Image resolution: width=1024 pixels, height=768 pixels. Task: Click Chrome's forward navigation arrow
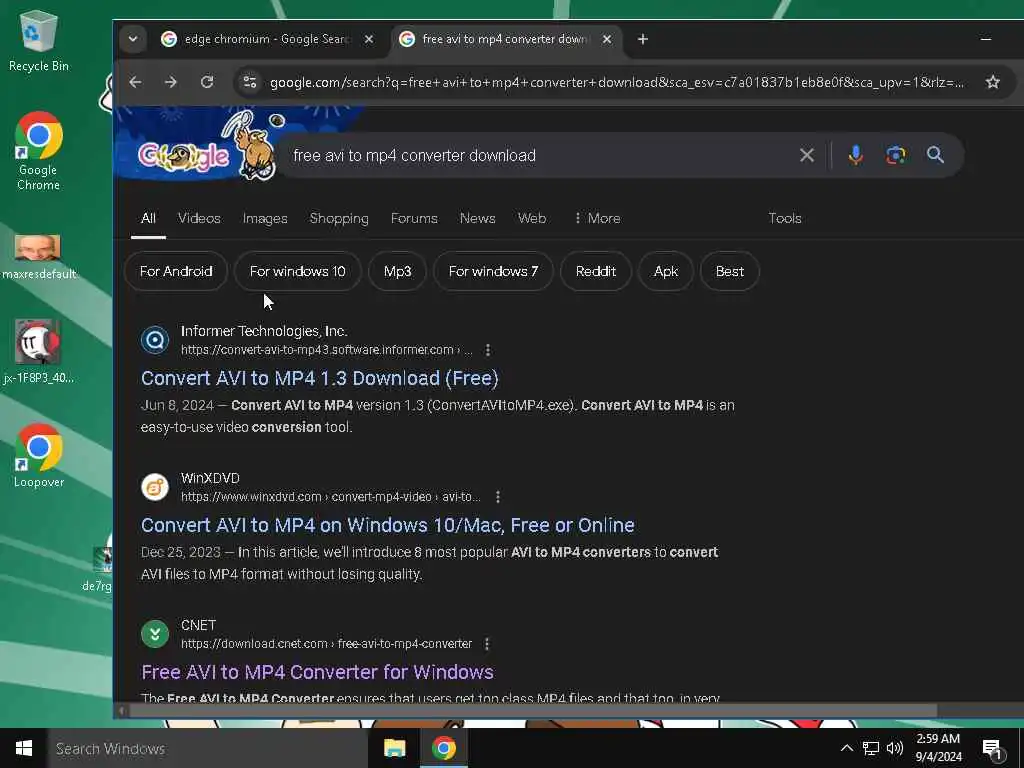click(171, 82)
